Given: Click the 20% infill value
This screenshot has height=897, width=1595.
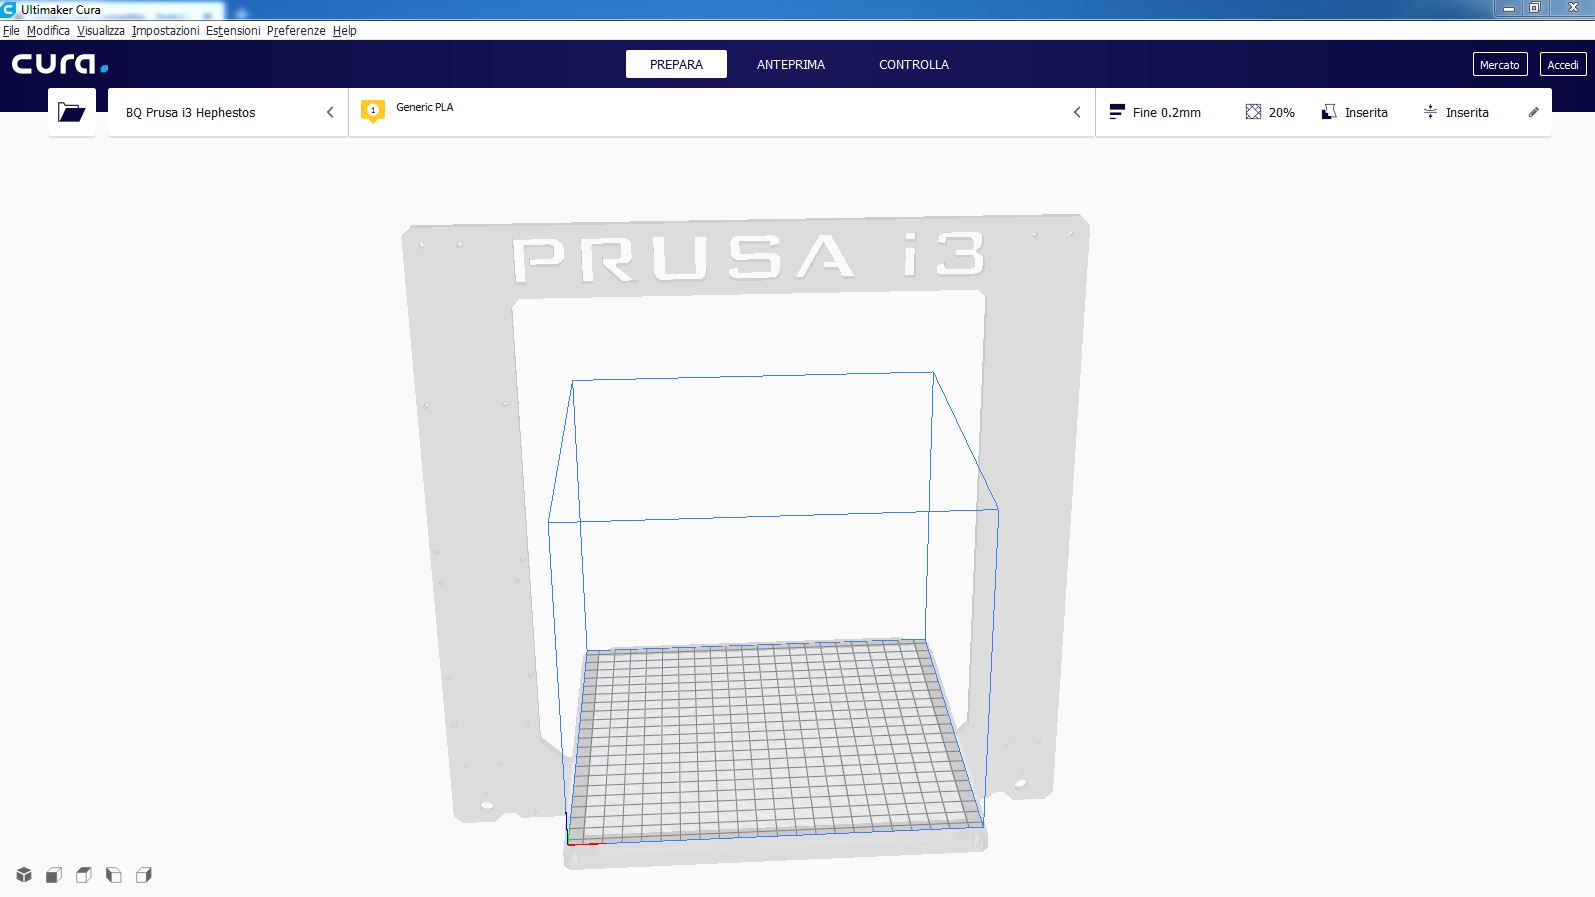Looking at the screenshot, I should pyautogui.click(x=1282, y=112).
